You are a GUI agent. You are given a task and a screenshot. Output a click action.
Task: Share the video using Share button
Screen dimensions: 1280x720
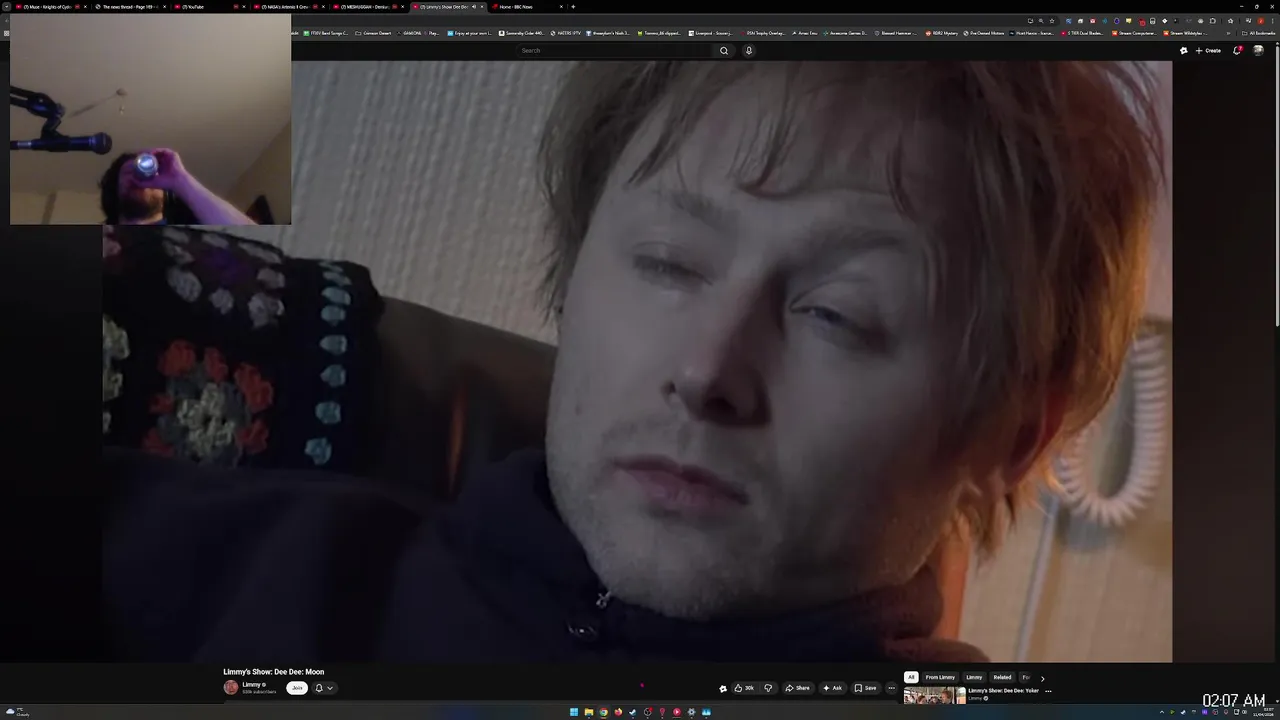pos(797,688)
